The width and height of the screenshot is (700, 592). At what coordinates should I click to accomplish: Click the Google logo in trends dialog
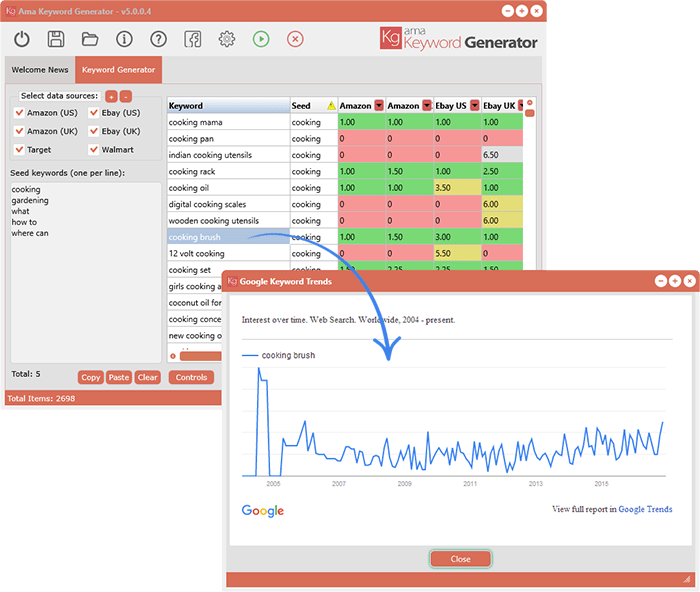pyautogui.click(x=262, y=511)
